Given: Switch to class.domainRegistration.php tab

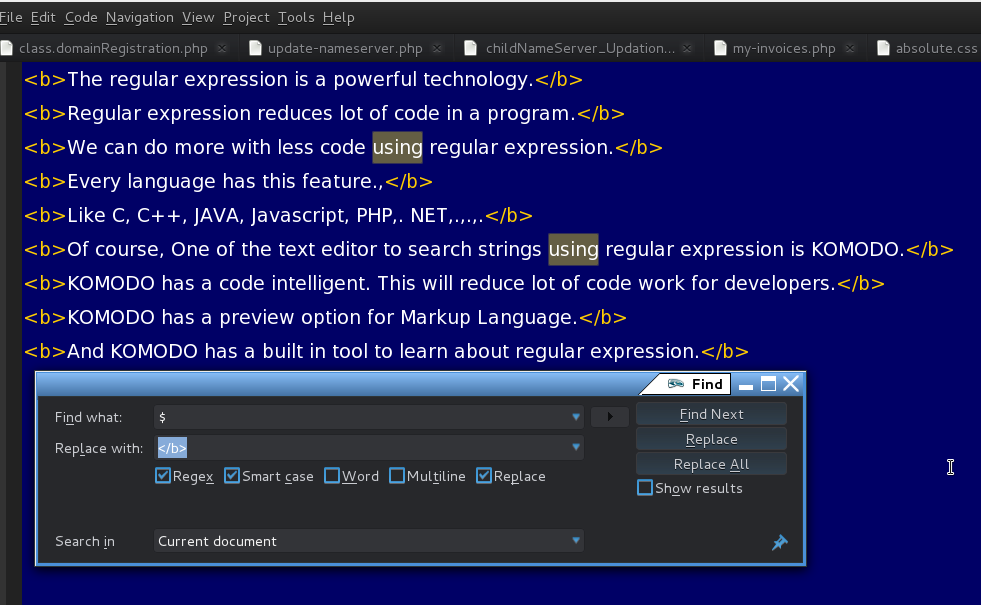Looking at the screenshot, I should (113, 48).
